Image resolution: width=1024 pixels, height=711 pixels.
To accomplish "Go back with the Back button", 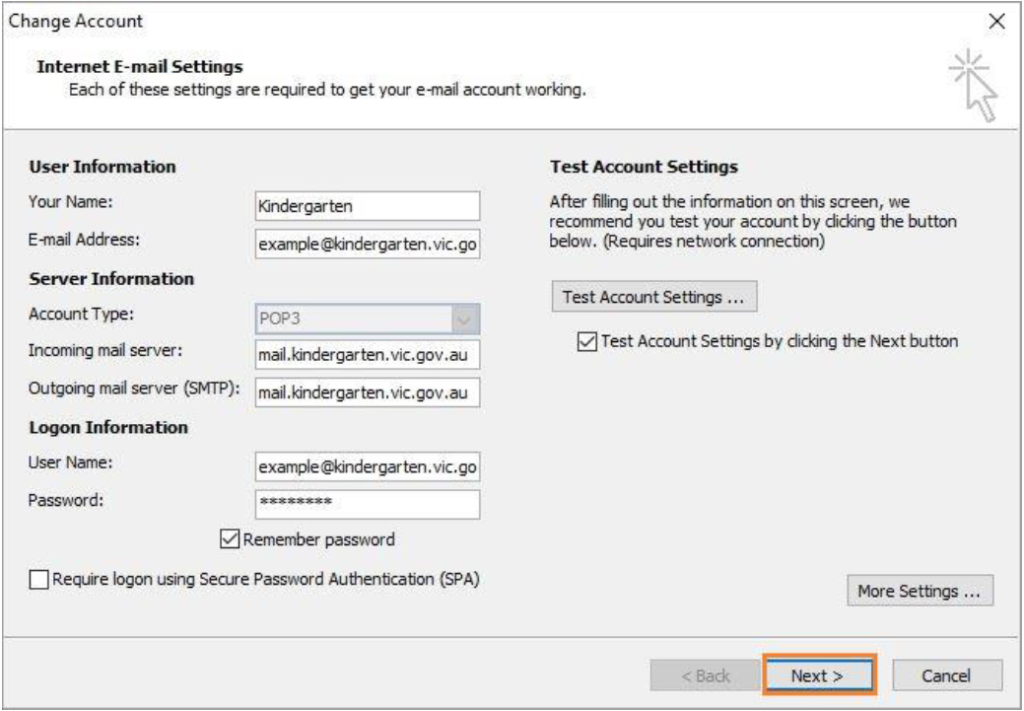I will click(x=704, y=676).
